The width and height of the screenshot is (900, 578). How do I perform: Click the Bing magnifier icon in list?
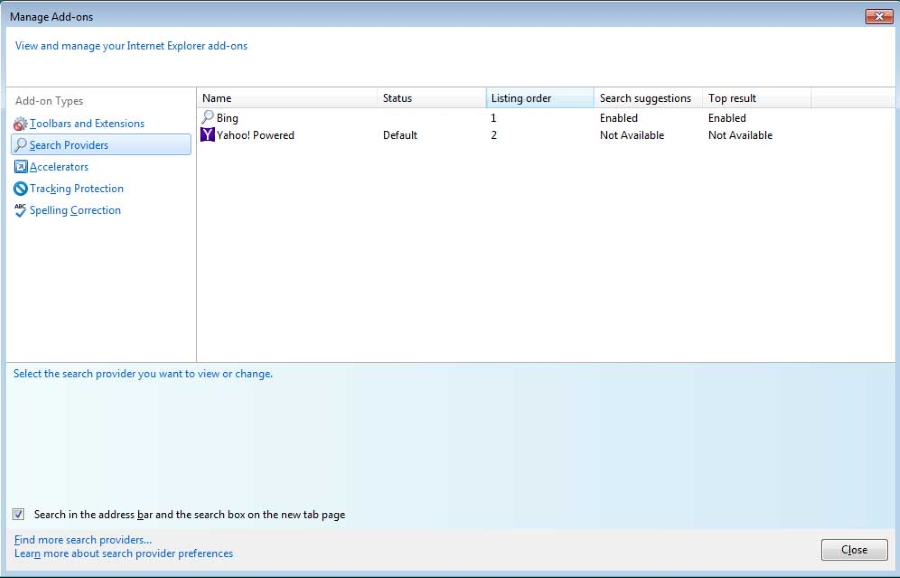click(x=207, y=118)
